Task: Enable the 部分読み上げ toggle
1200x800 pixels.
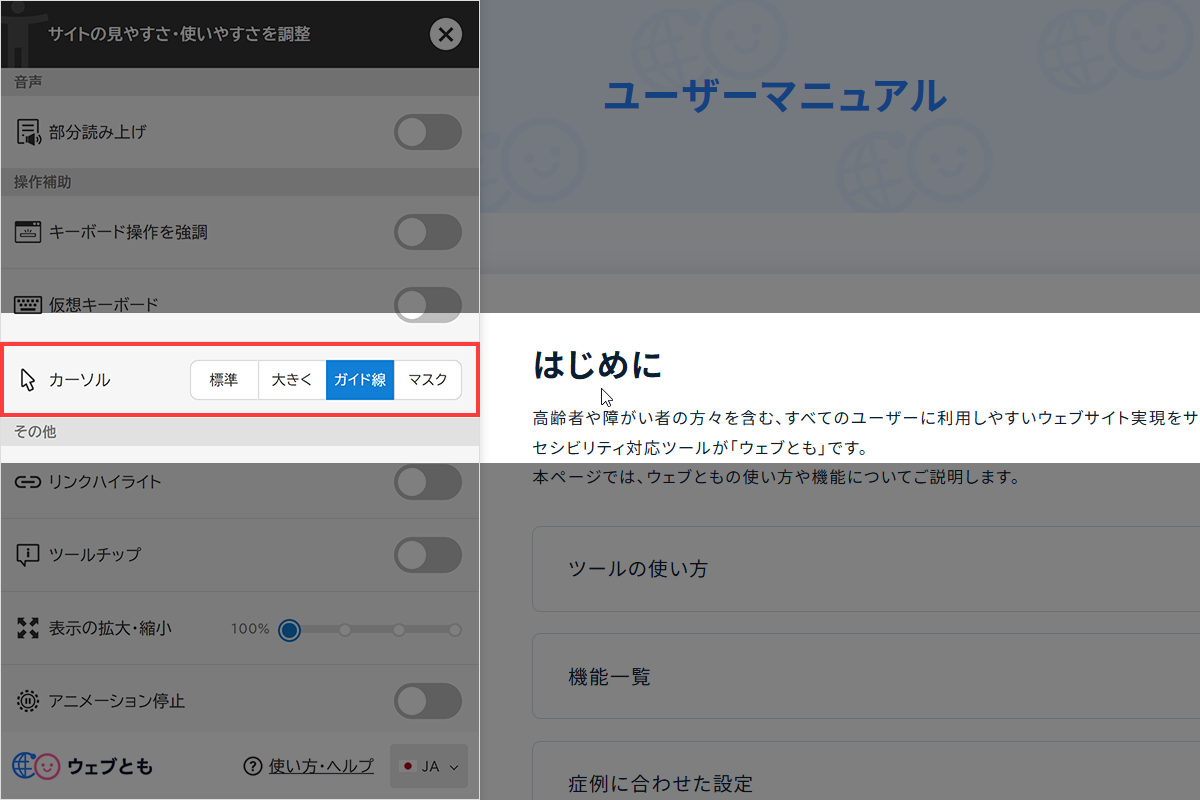Action: tap(428, 132)
